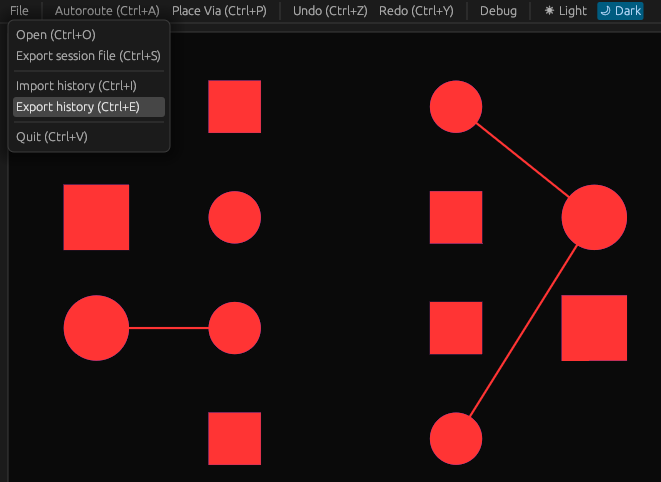
Task: Run Autoroute from the top bar
Action: (106, 11)
